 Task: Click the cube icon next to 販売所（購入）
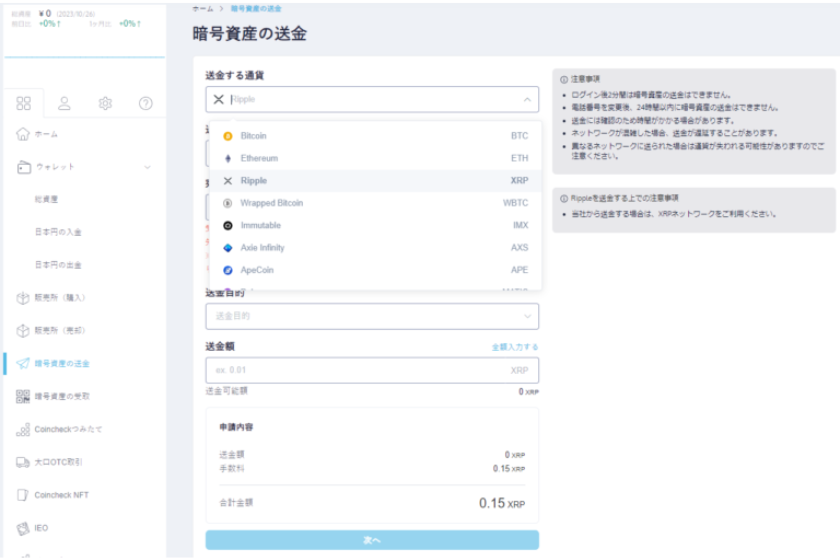coord(22,298)
